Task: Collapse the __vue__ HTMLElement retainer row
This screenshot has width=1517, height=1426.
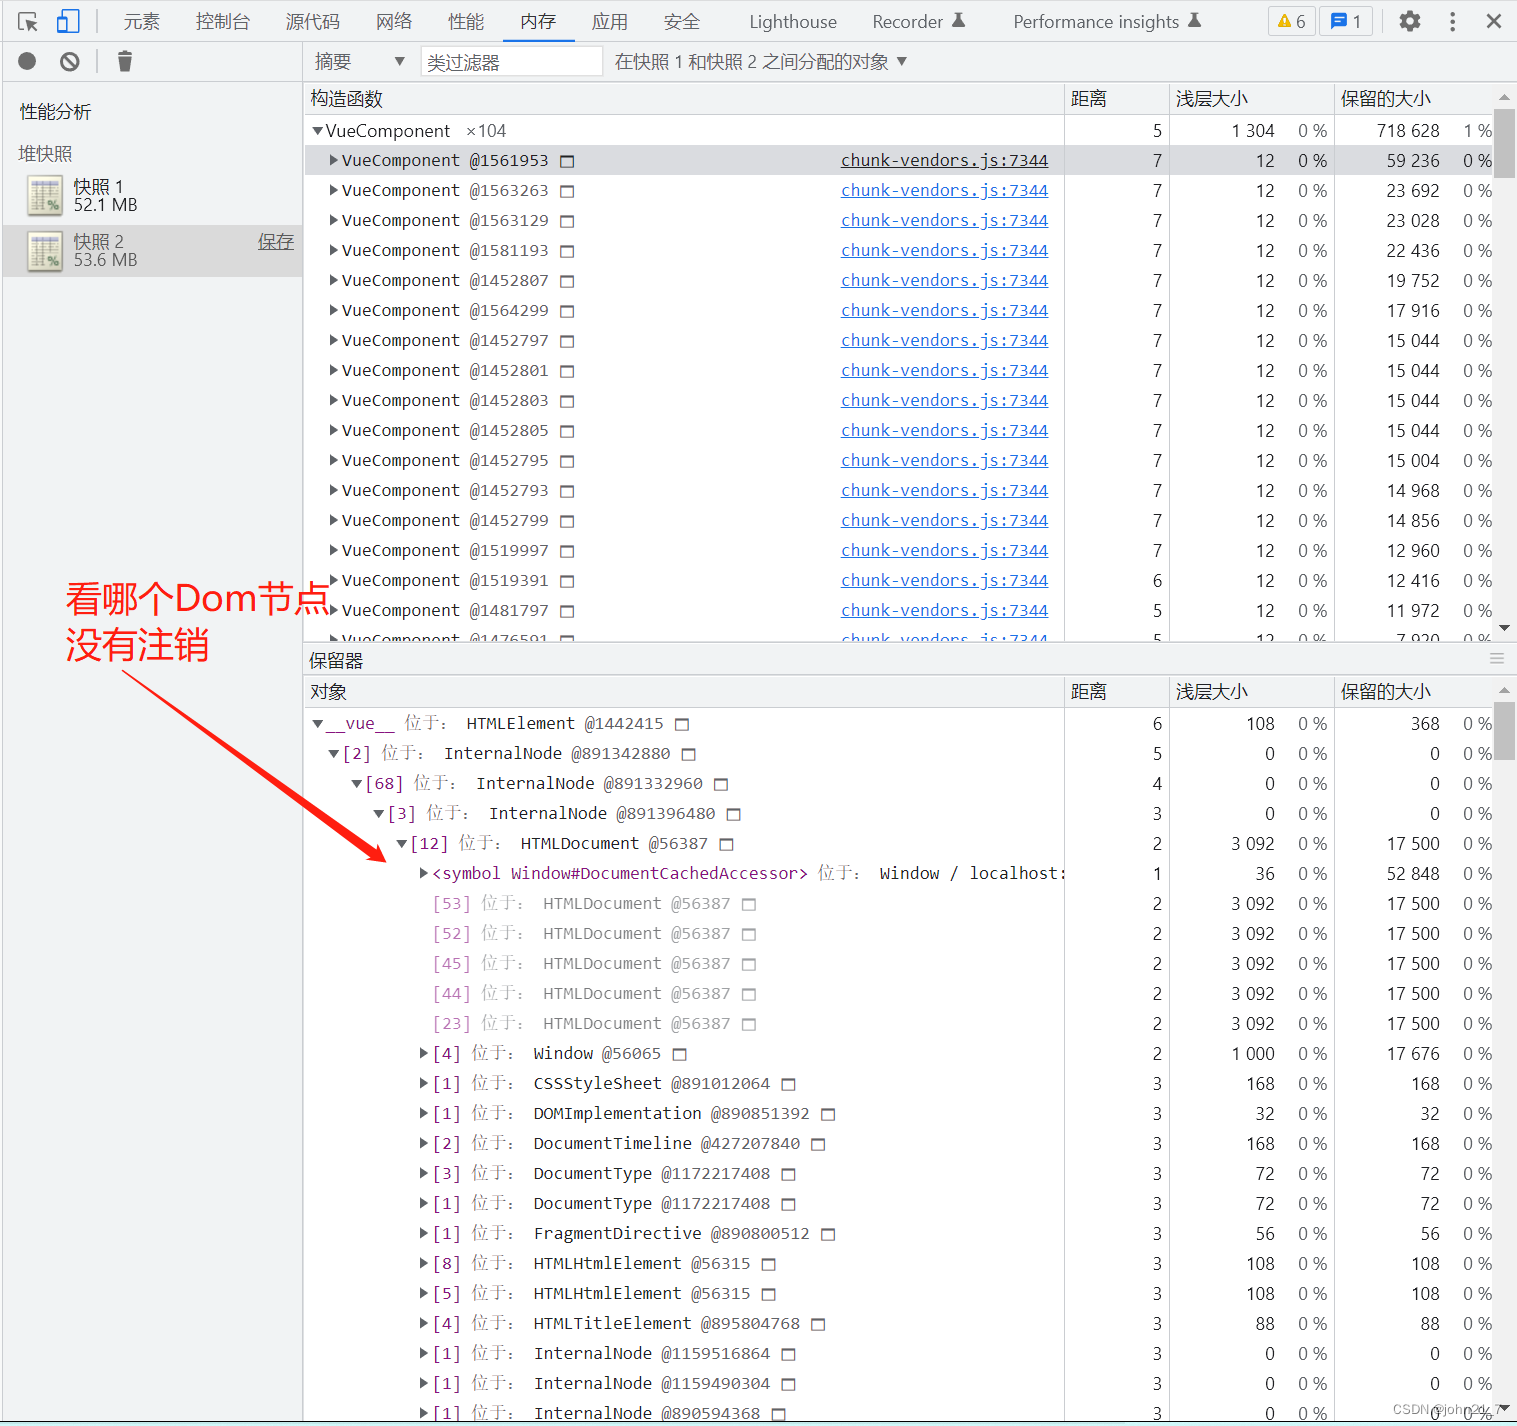Action: (317, 724)
